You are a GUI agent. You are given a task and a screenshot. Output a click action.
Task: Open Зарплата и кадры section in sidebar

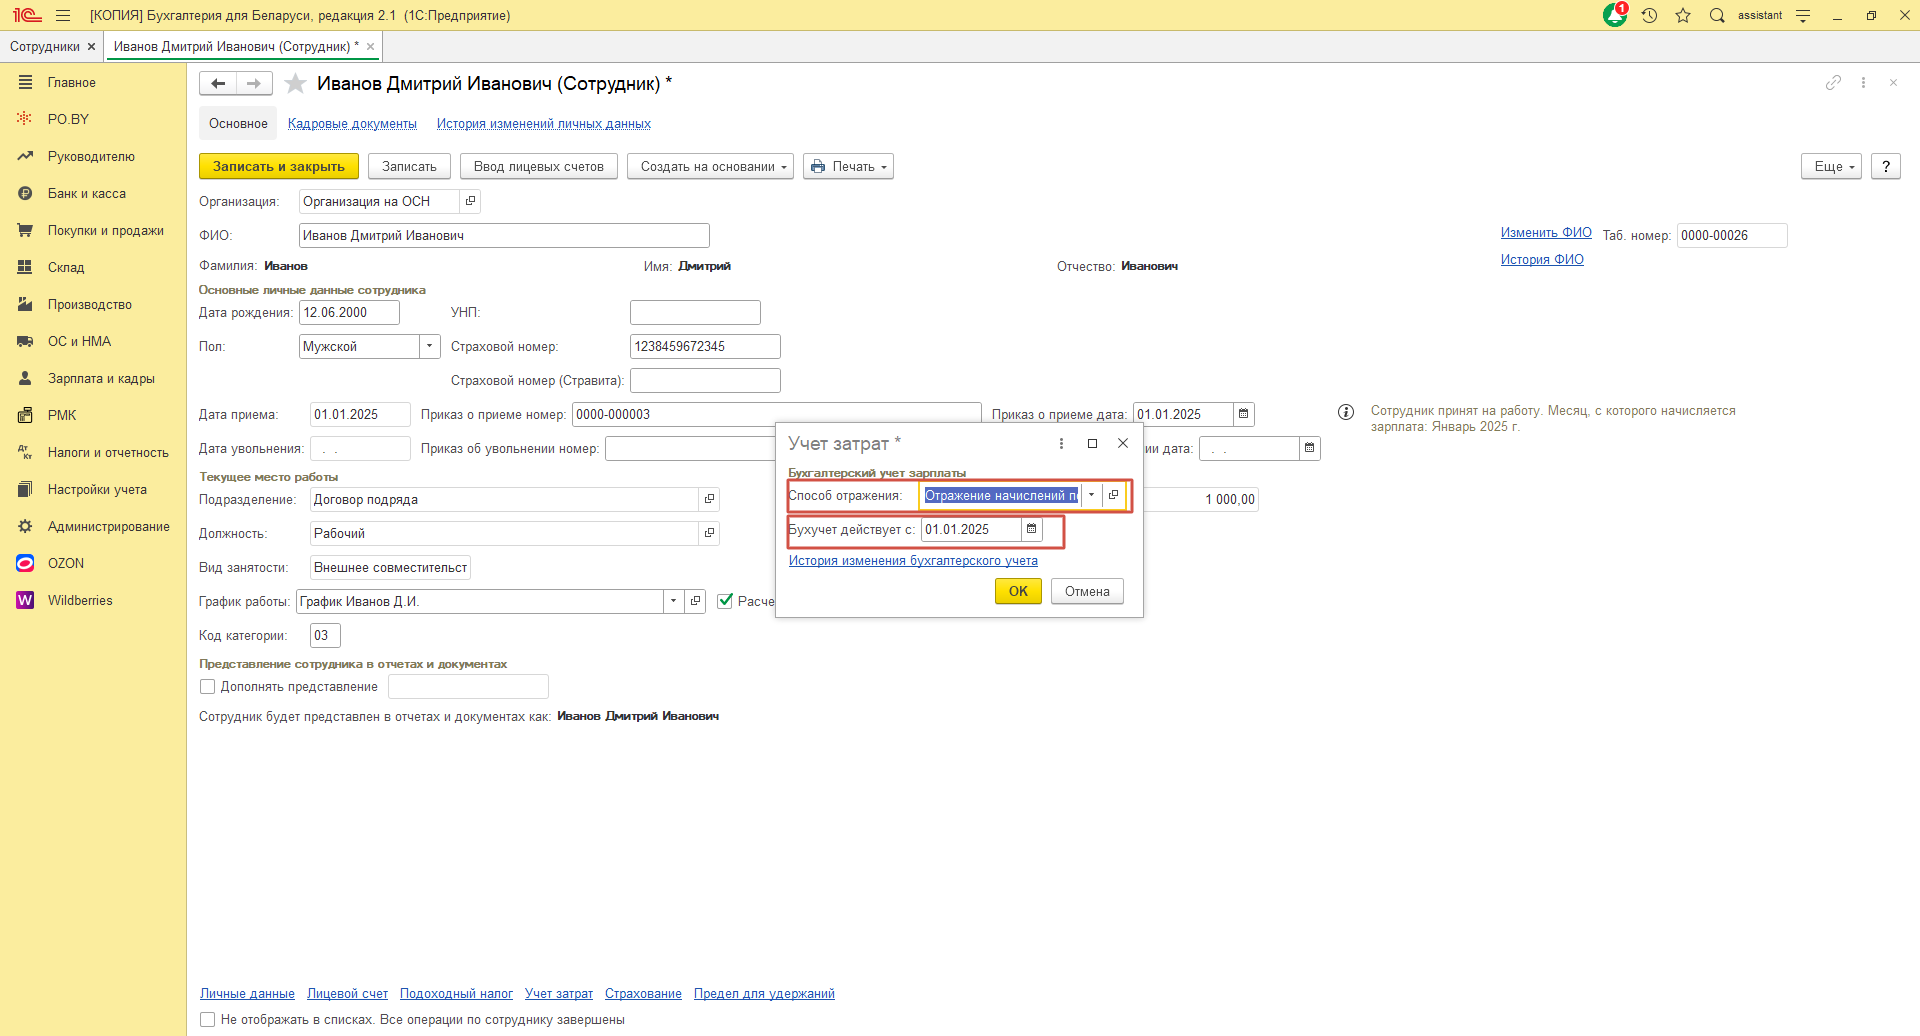click(101, 379)
